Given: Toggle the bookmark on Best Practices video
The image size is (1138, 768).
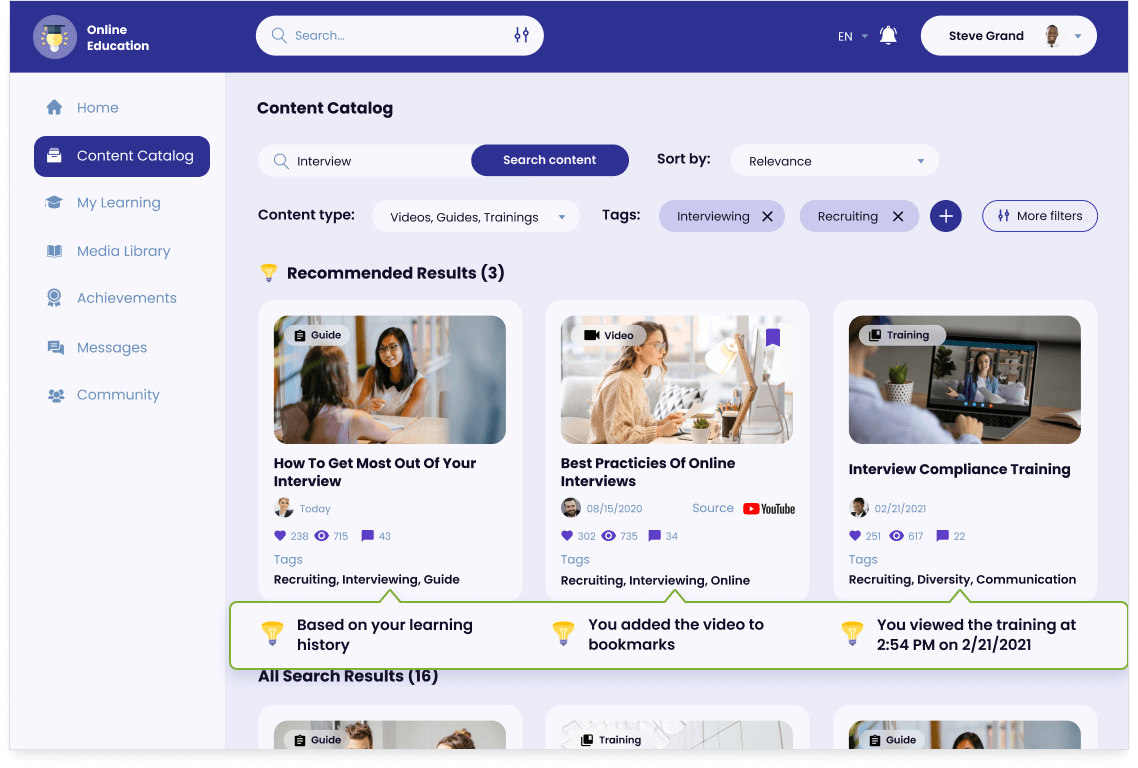Looking at the screenshot, I should pos(772,337).
